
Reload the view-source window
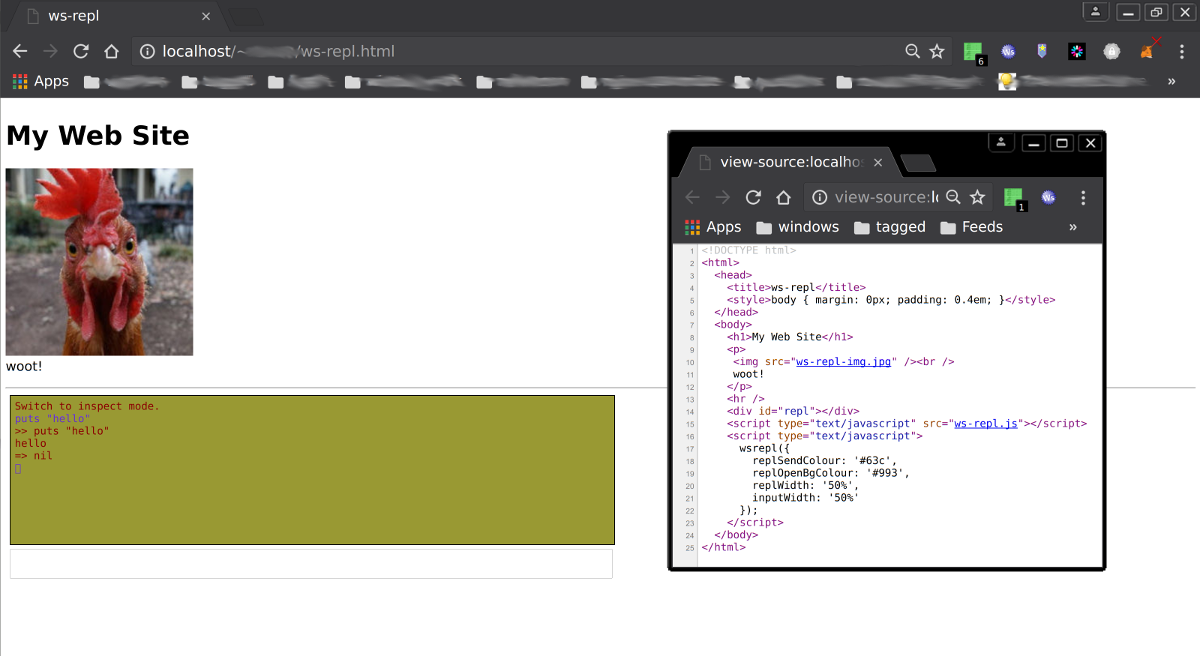[x=753, y=197]
